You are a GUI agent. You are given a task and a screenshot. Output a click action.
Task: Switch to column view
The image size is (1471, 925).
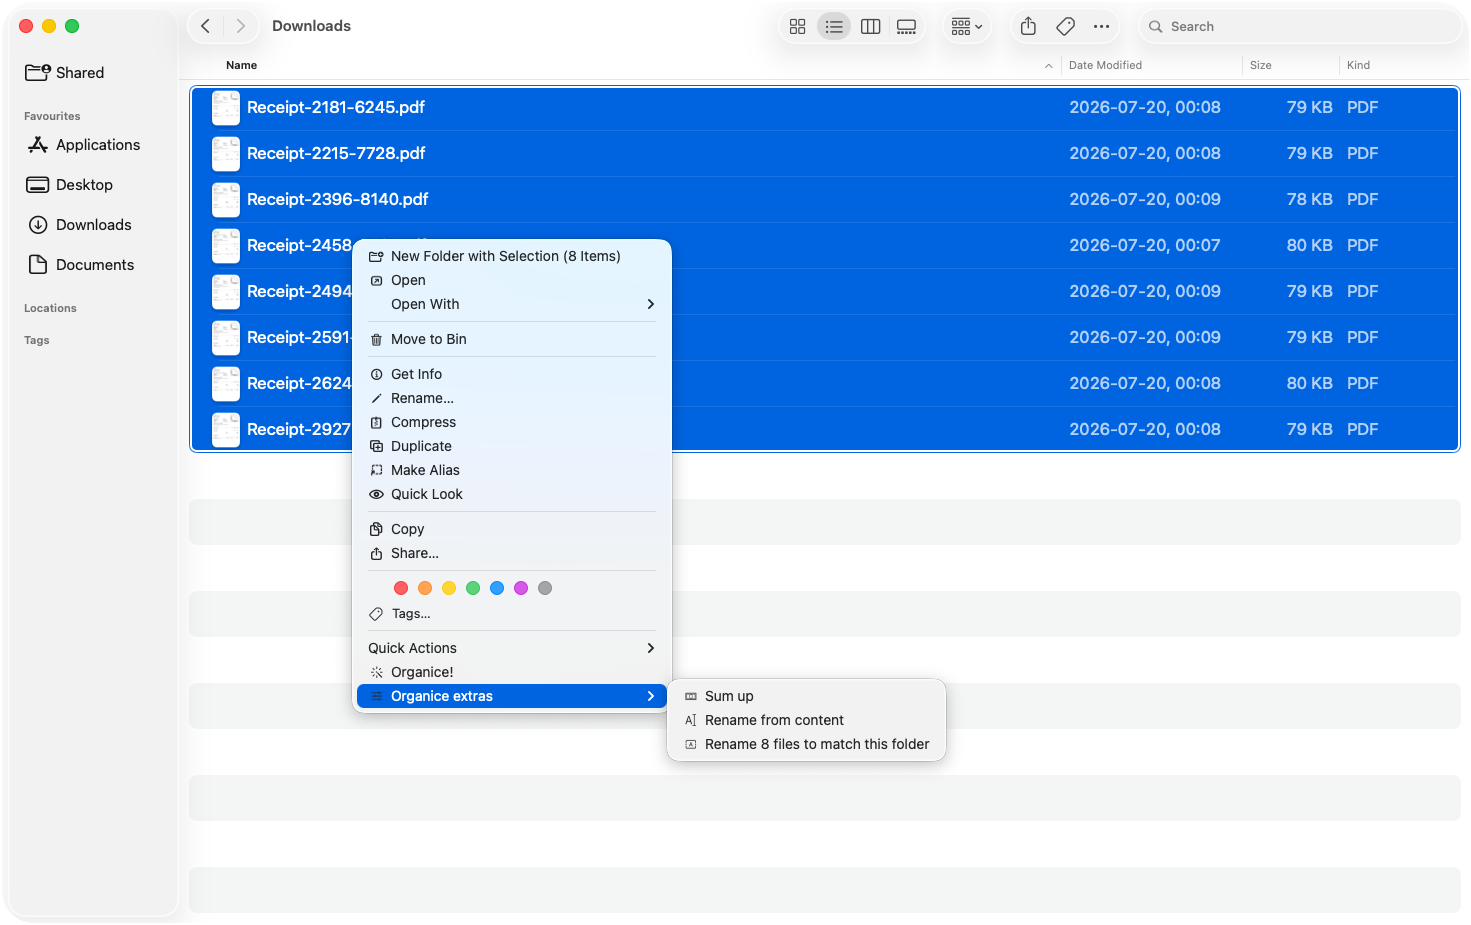click(x=870, y=27)
